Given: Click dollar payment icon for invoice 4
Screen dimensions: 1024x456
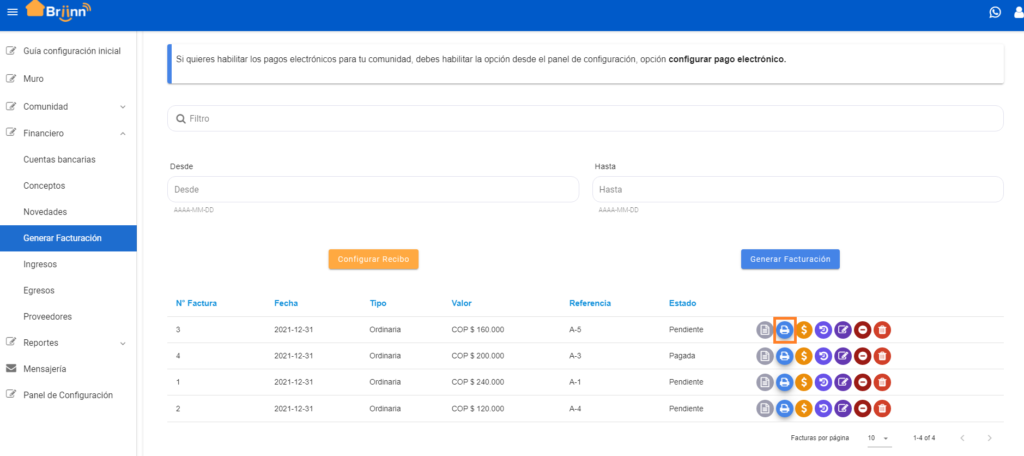Looking at the screenshot, I should click(804, 356).
